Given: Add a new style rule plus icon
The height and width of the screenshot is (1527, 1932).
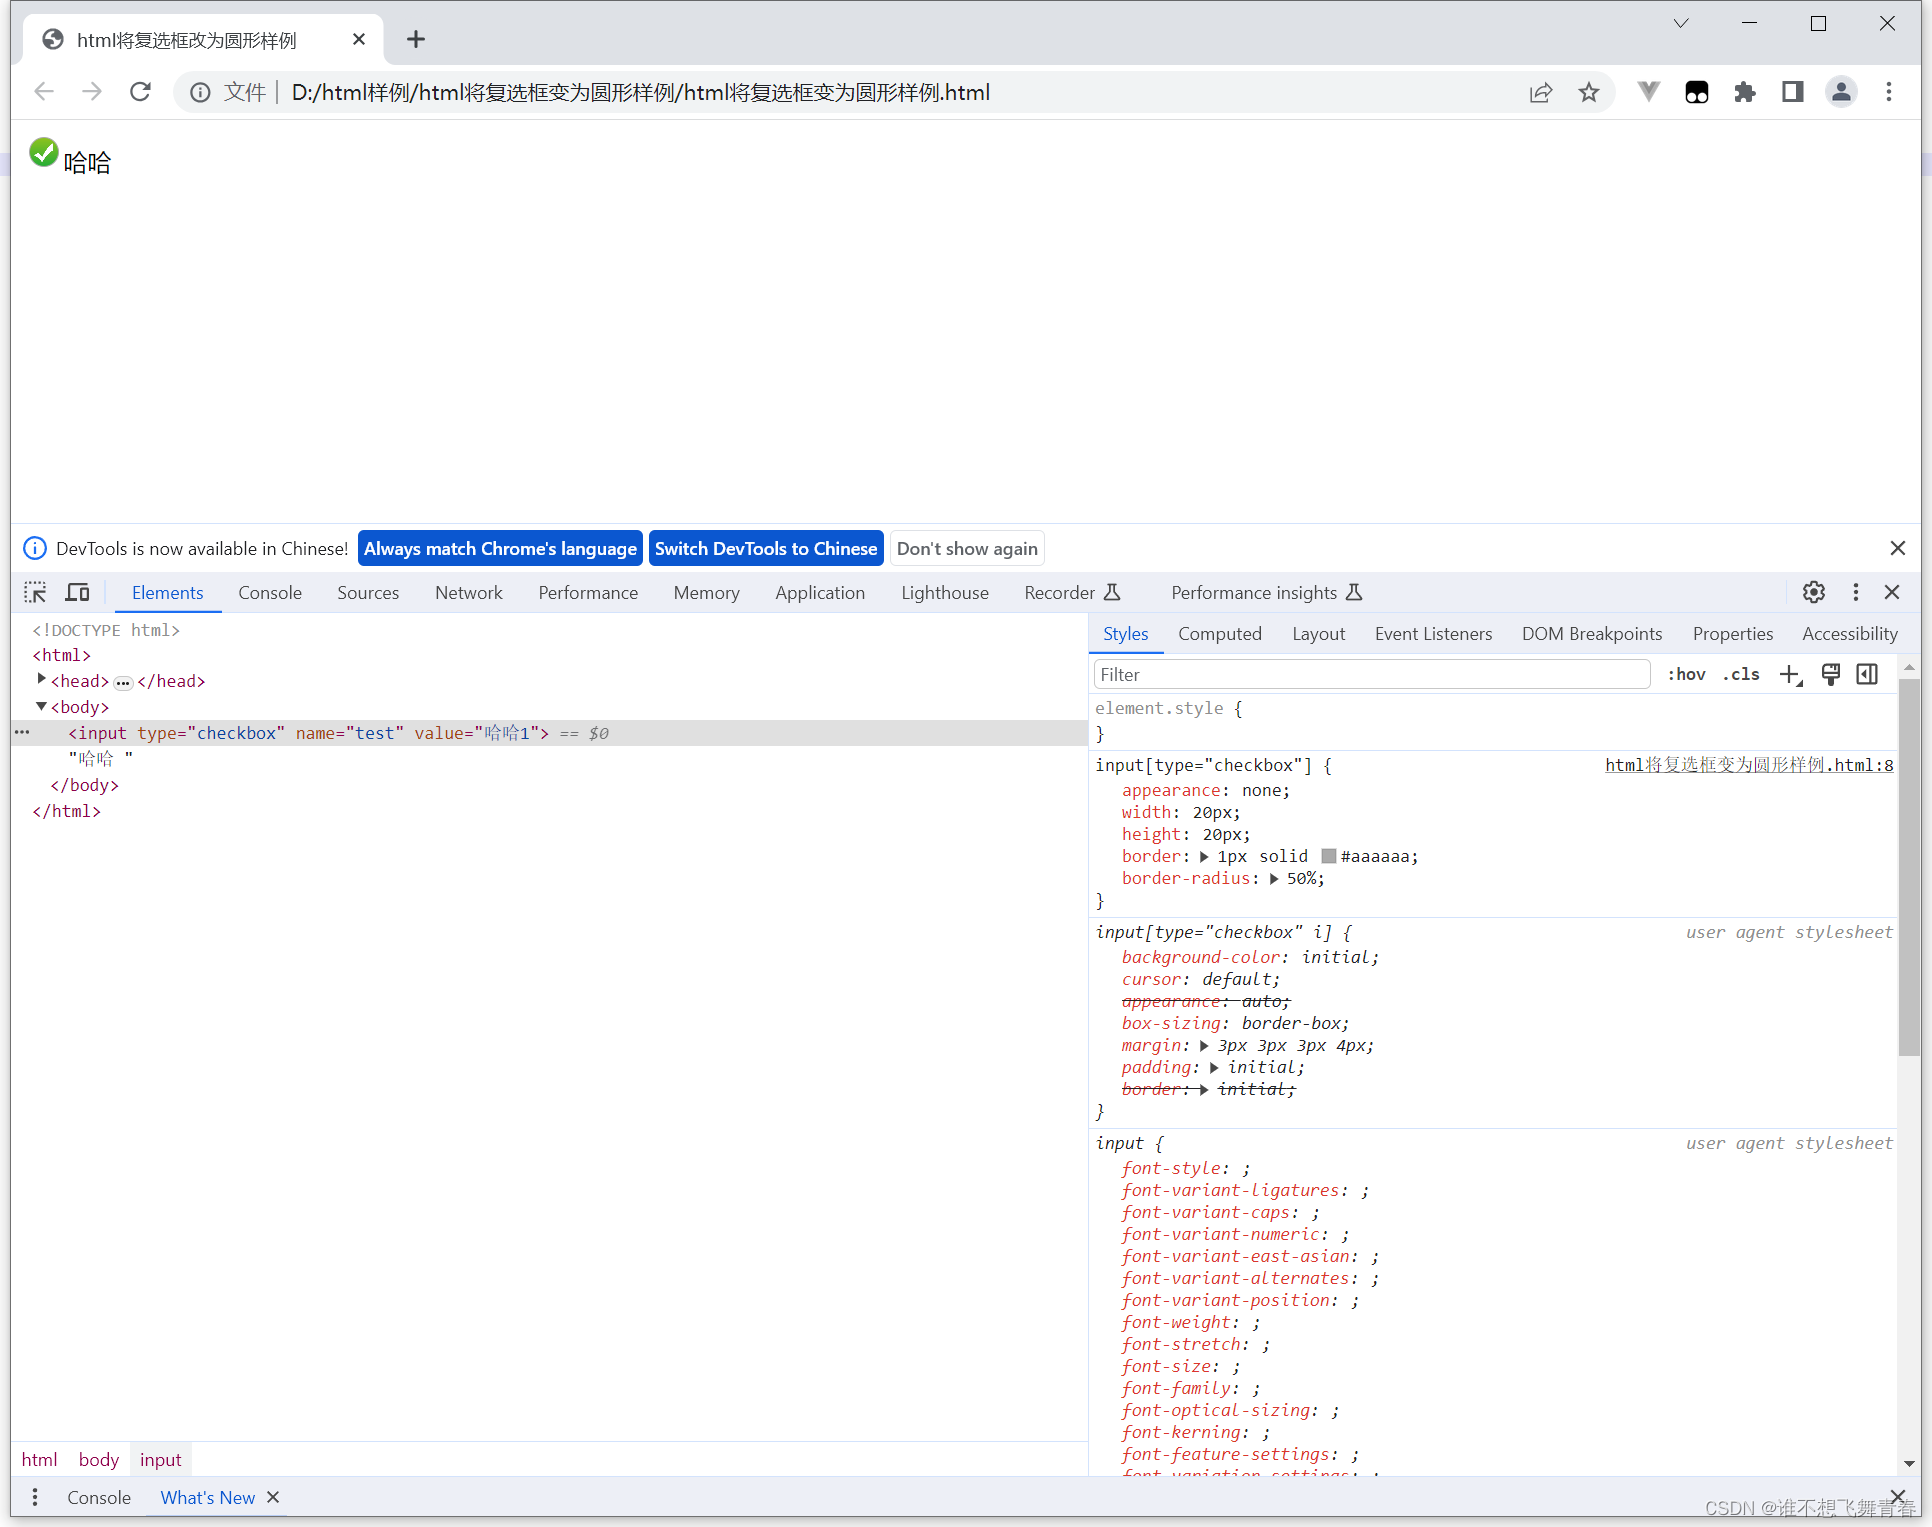Looking at the screenshot, I should point(1791,675).
